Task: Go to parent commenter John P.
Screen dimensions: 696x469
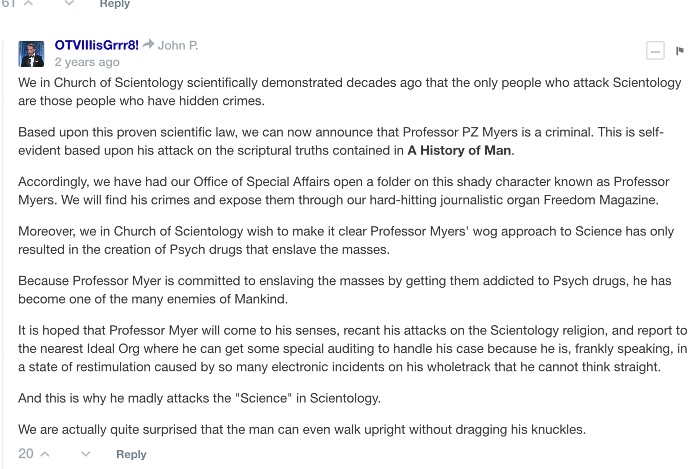Action: (178, 45)
